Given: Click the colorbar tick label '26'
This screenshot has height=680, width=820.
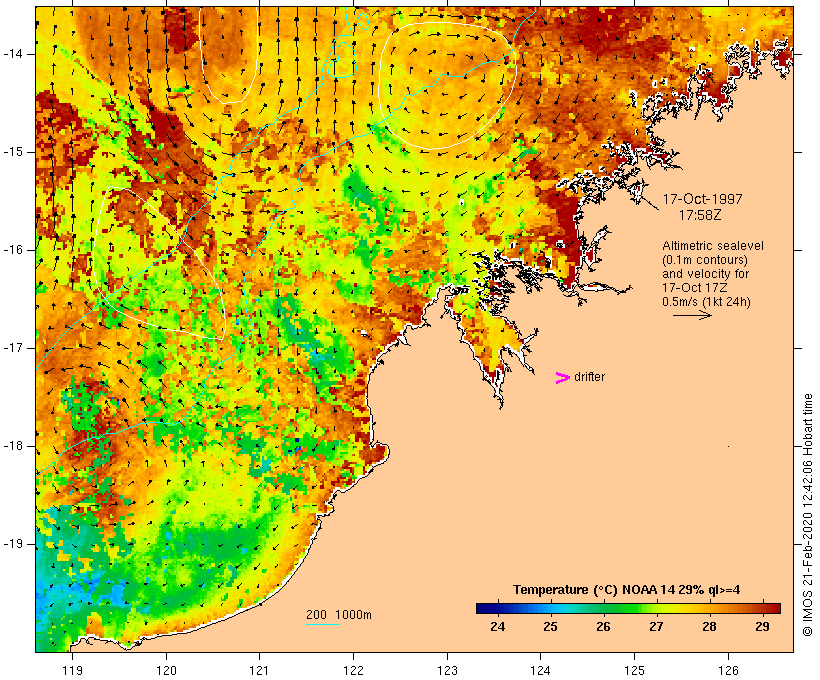Looking at the screenshot, I should point(603,627).
